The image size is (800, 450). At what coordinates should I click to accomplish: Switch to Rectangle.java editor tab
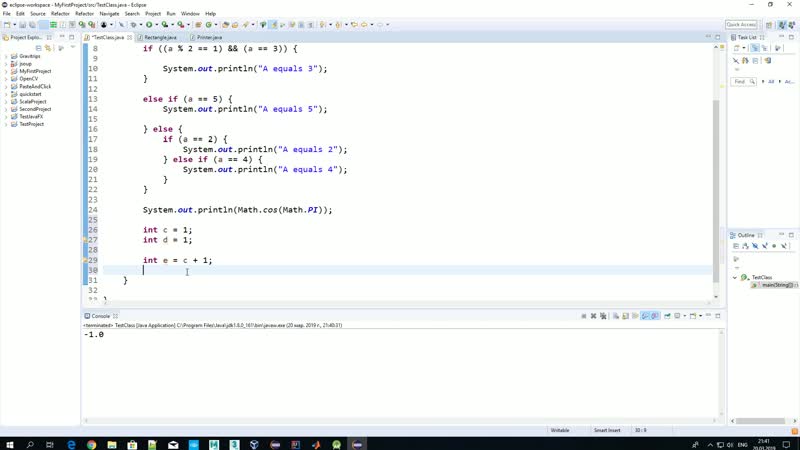coord(160,37)
